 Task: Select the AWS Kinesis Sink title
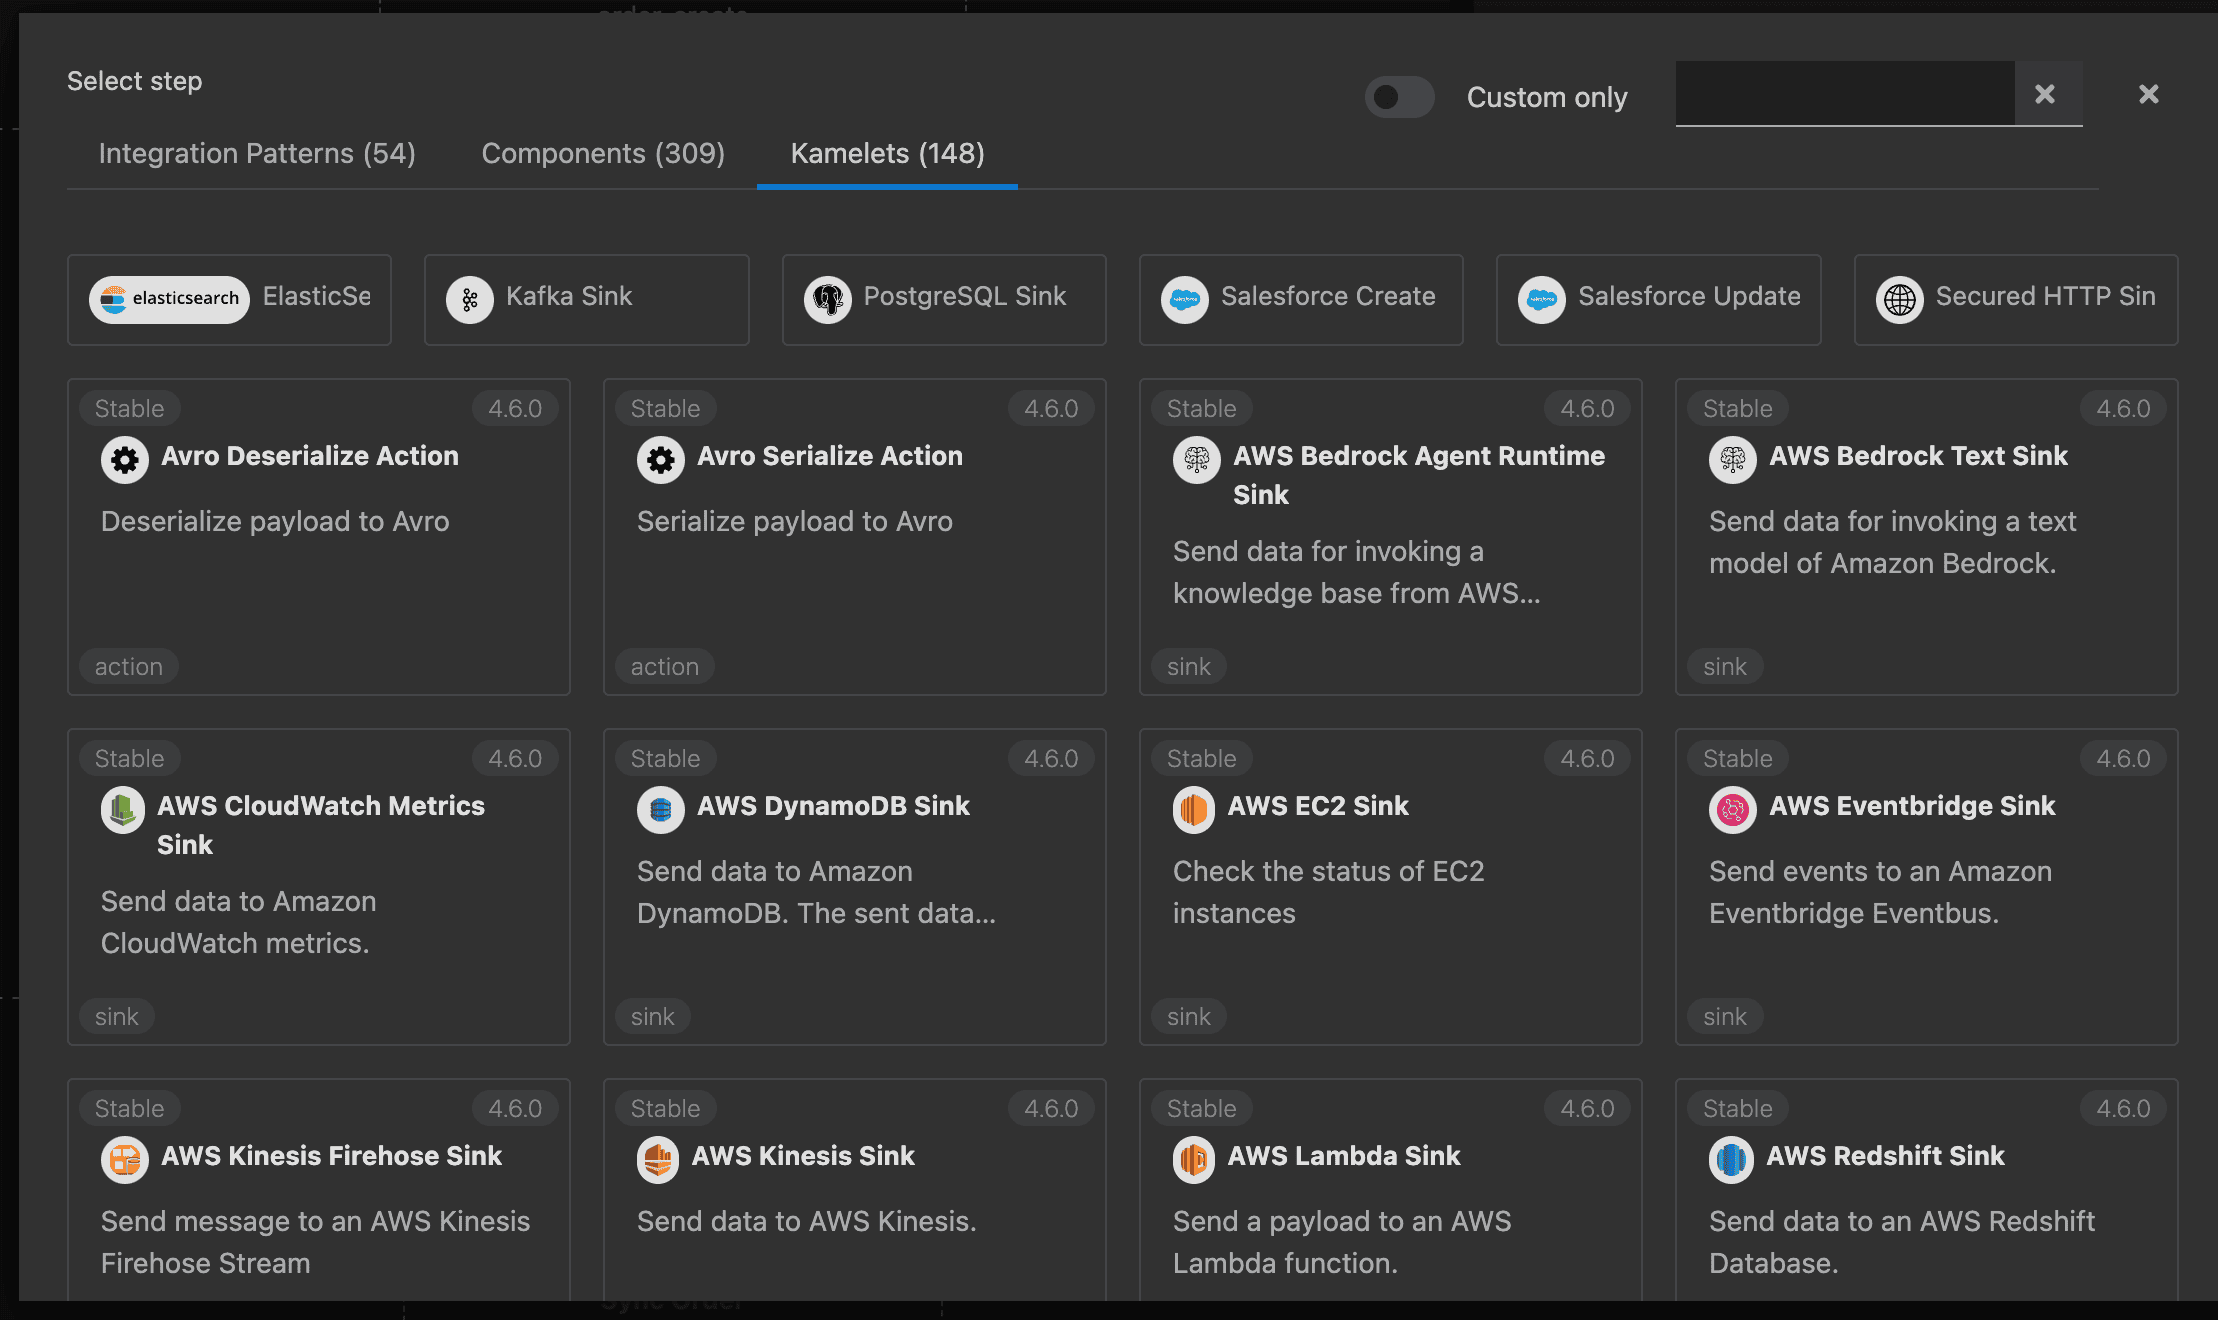tap(803, 1156)
